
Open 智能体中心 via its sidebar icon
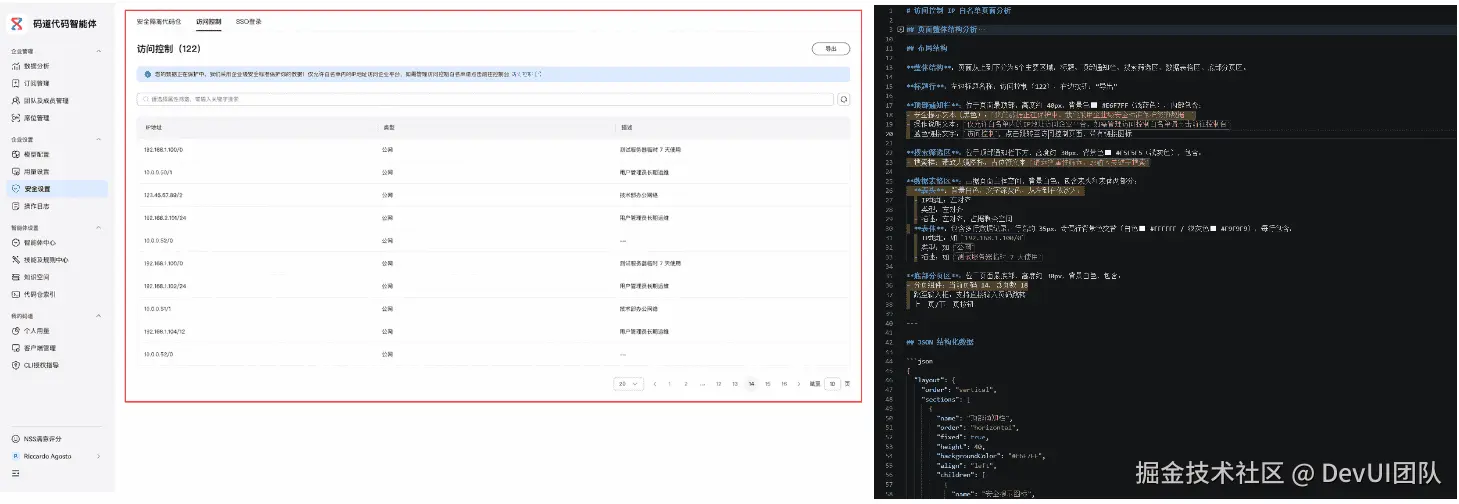click(15, 242)
